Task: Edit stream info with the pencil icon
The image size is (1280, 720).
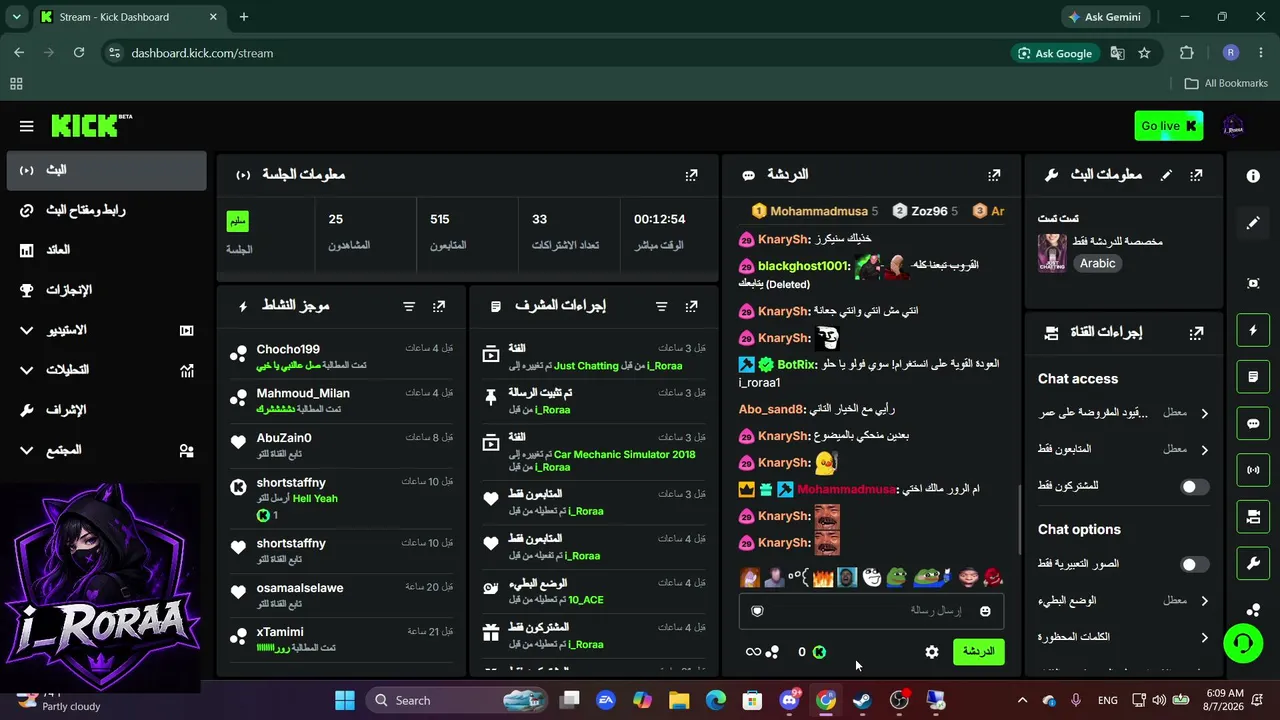Action: [1166, 175]
